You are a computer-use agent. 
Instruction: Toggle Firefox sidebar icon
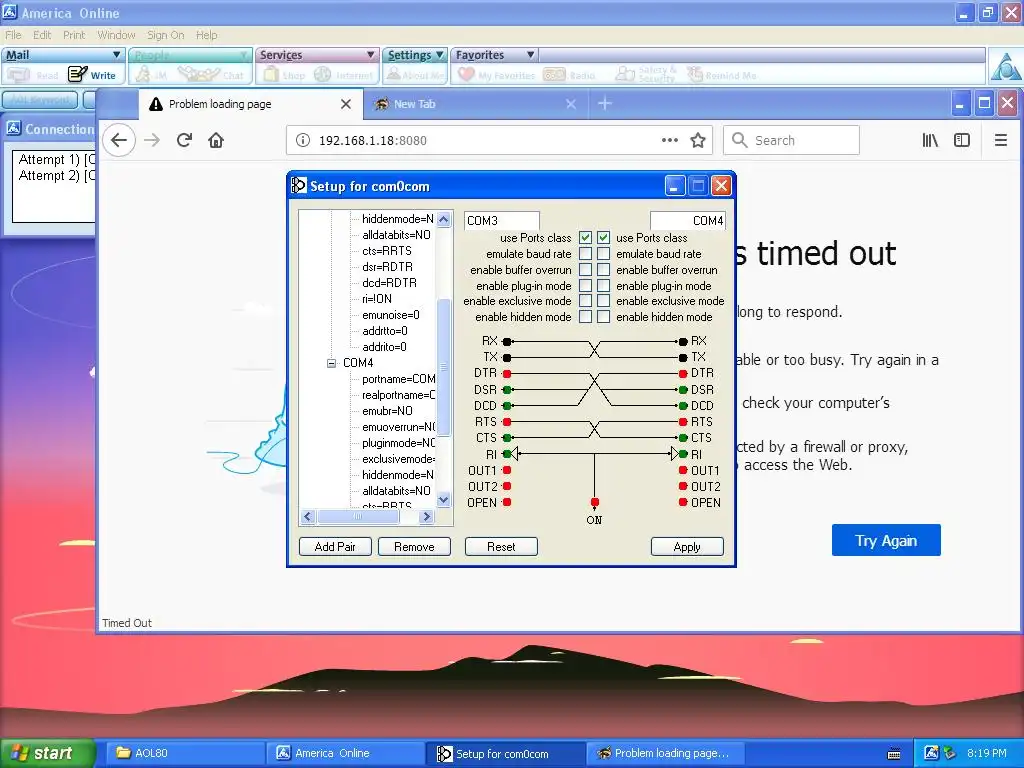[962, 140]
